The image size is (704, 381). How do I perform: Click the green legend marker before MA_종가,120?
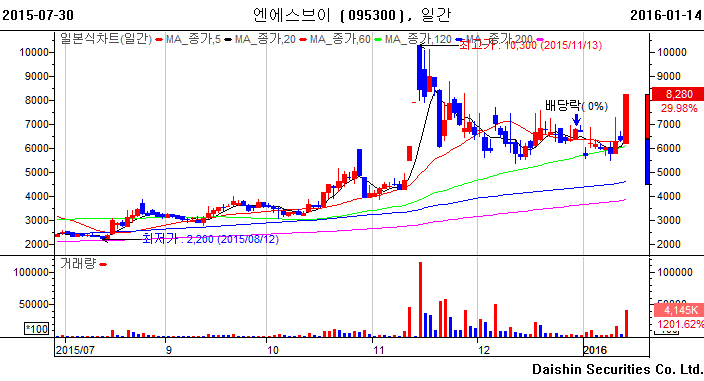pos(378,40)
